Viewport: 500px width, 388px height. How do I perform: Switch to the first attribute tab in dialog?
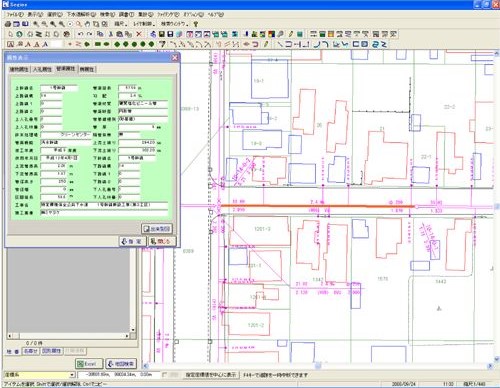[x=19, y=69]
